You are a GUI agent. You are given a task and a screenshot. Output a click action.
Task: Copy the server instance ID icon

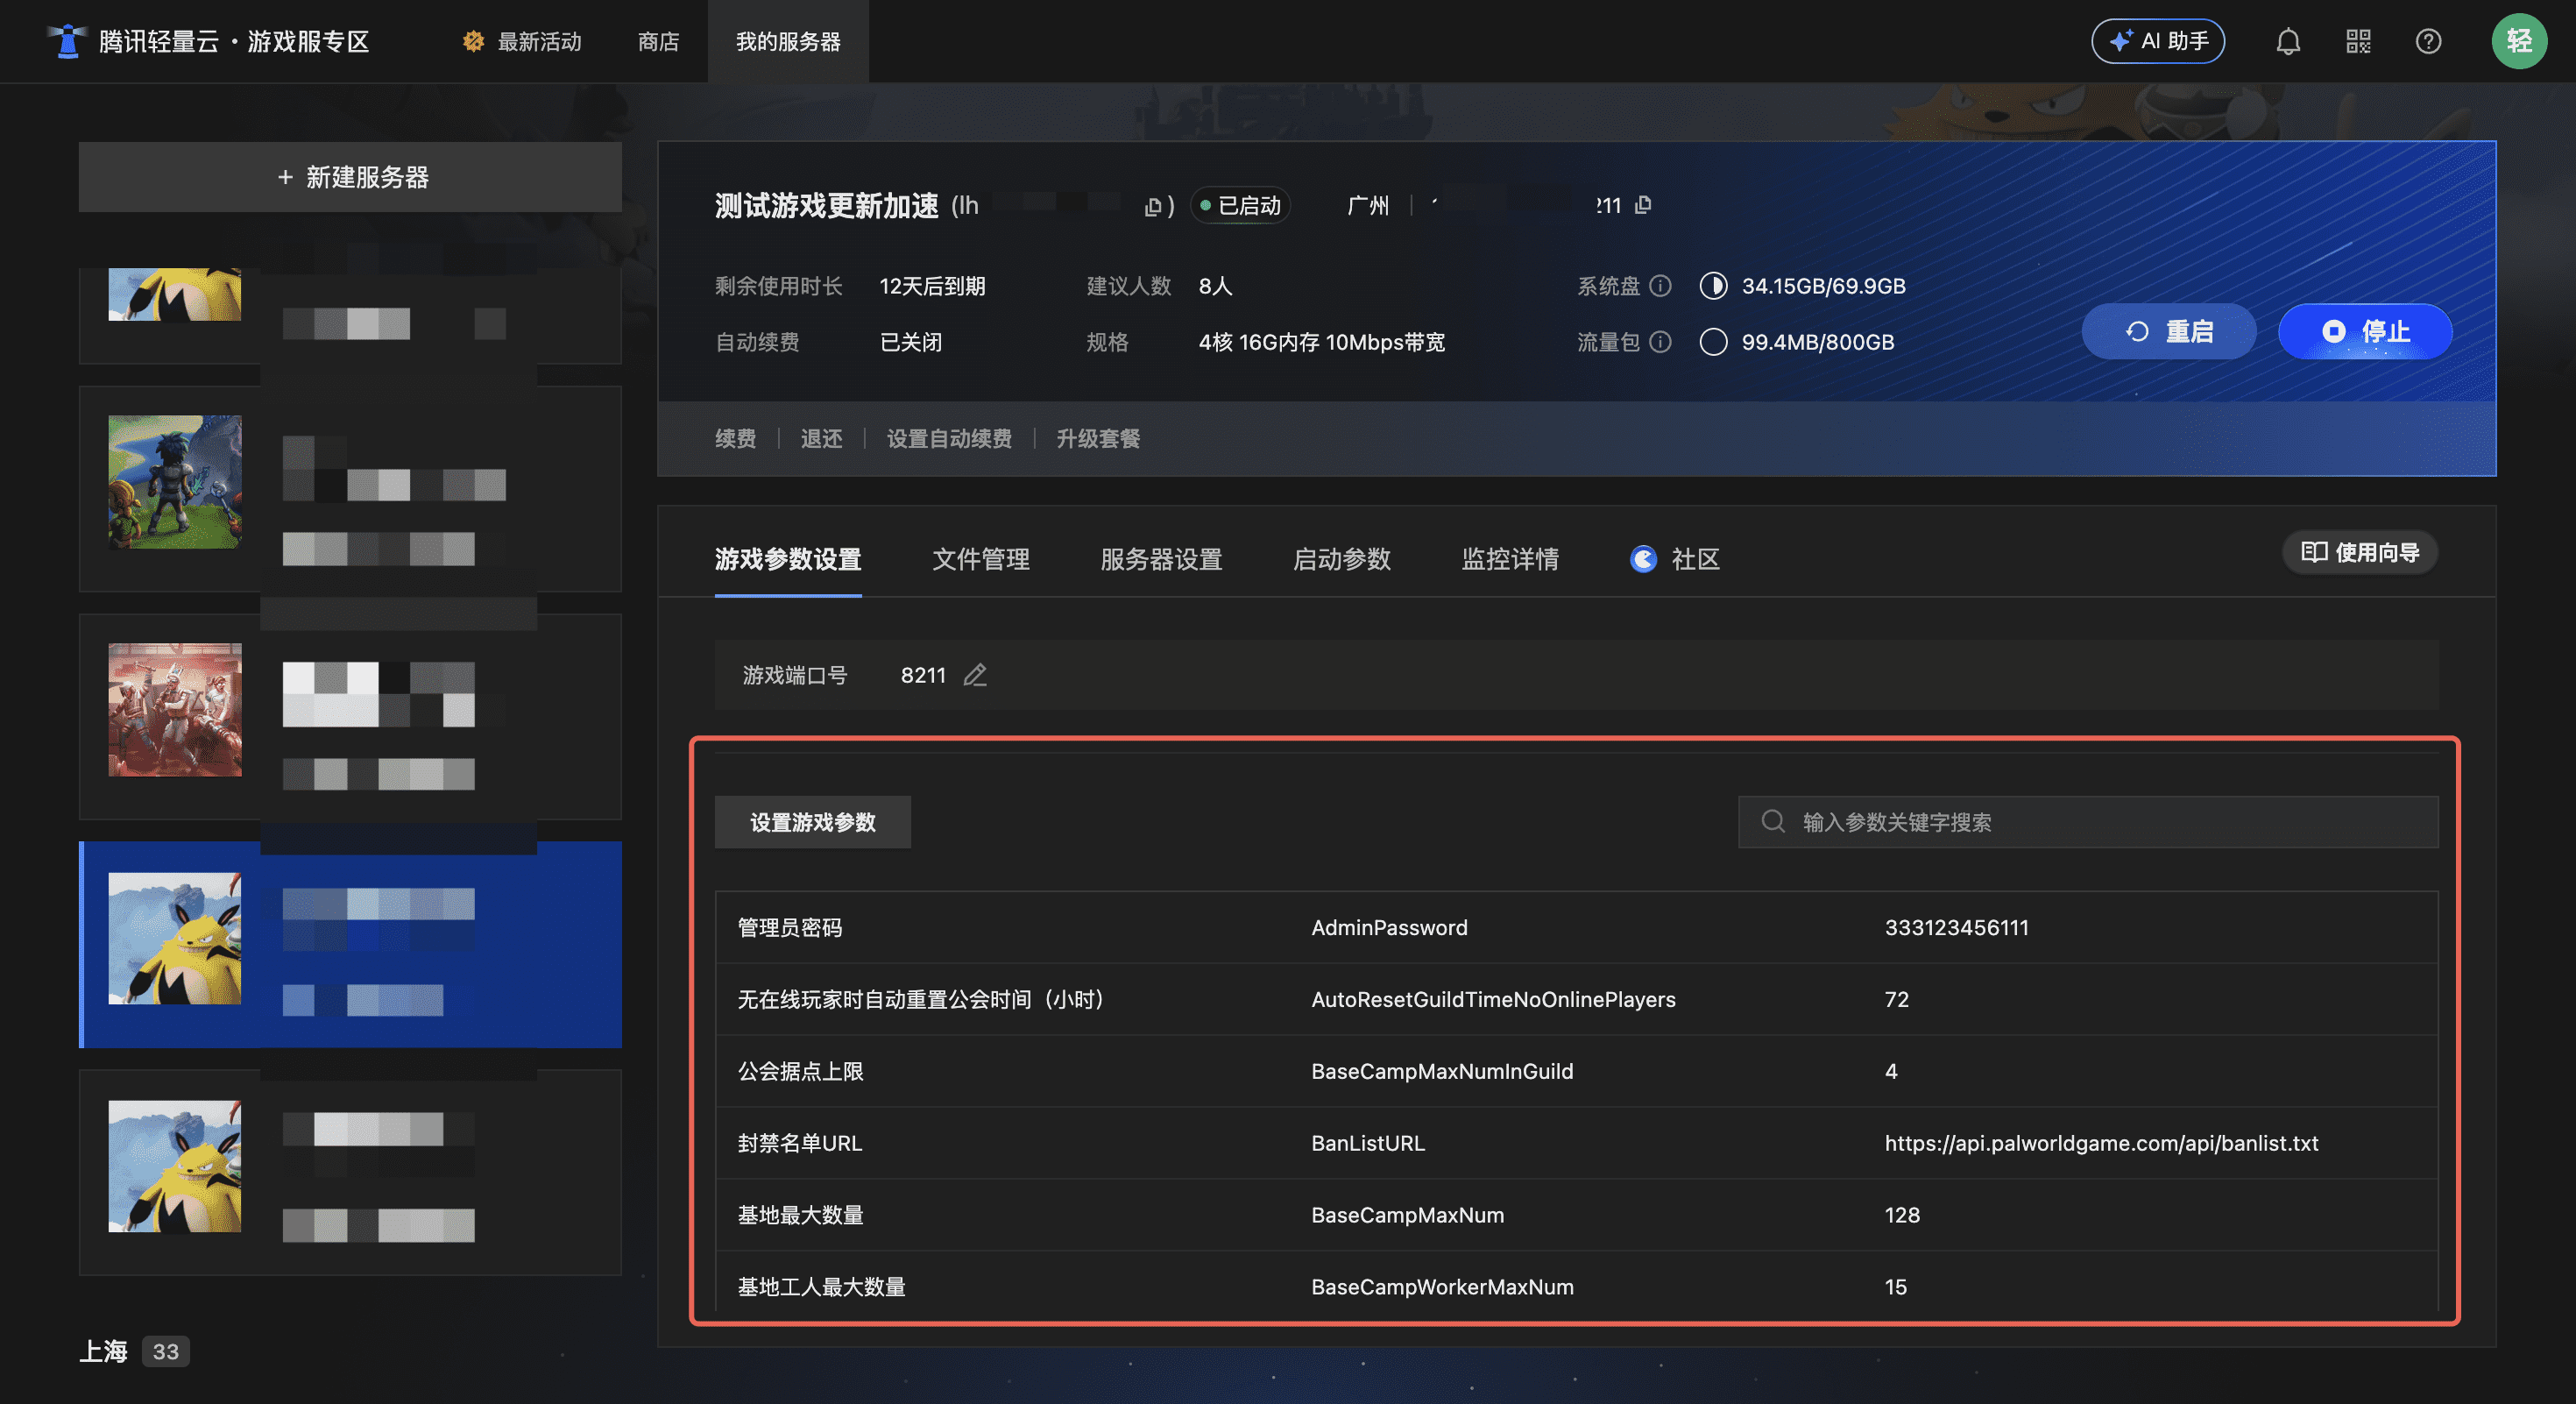tap(1153, 206)
